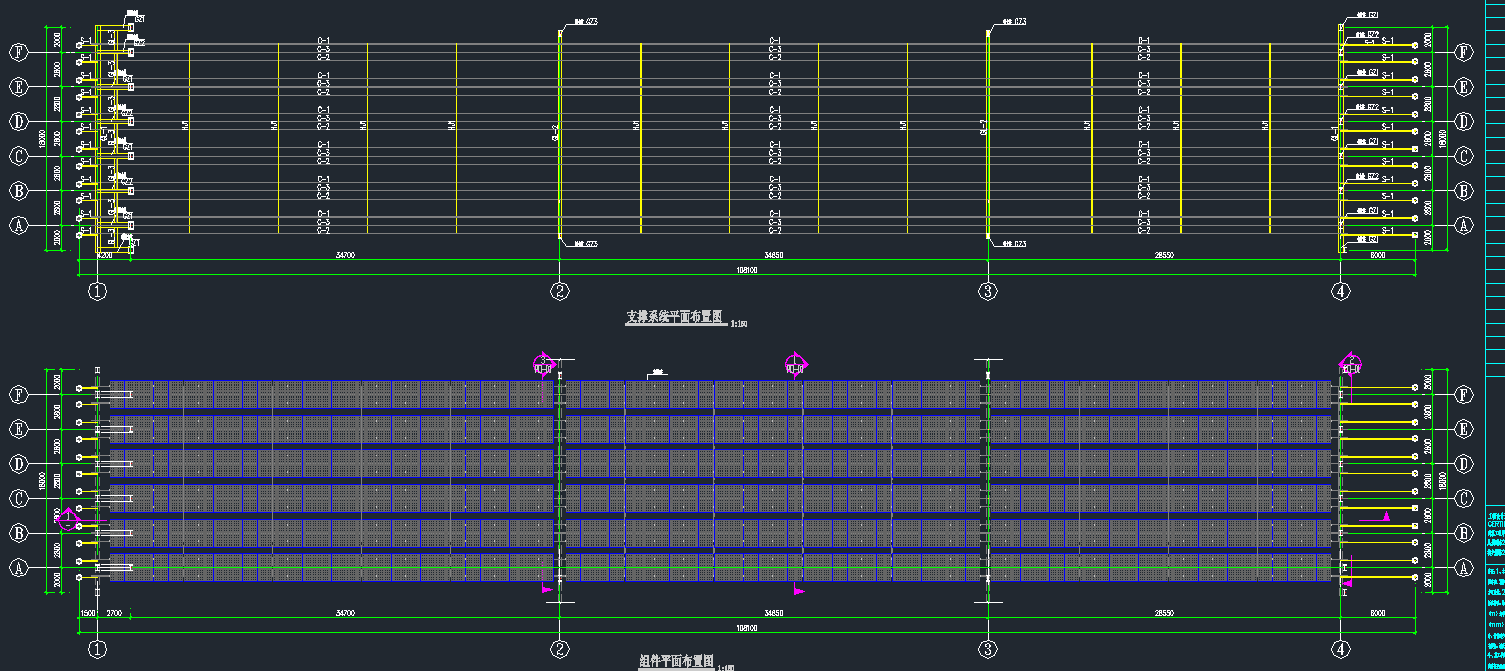Select magenta section marker above lower plan grid 2

(x=544, y=363)
